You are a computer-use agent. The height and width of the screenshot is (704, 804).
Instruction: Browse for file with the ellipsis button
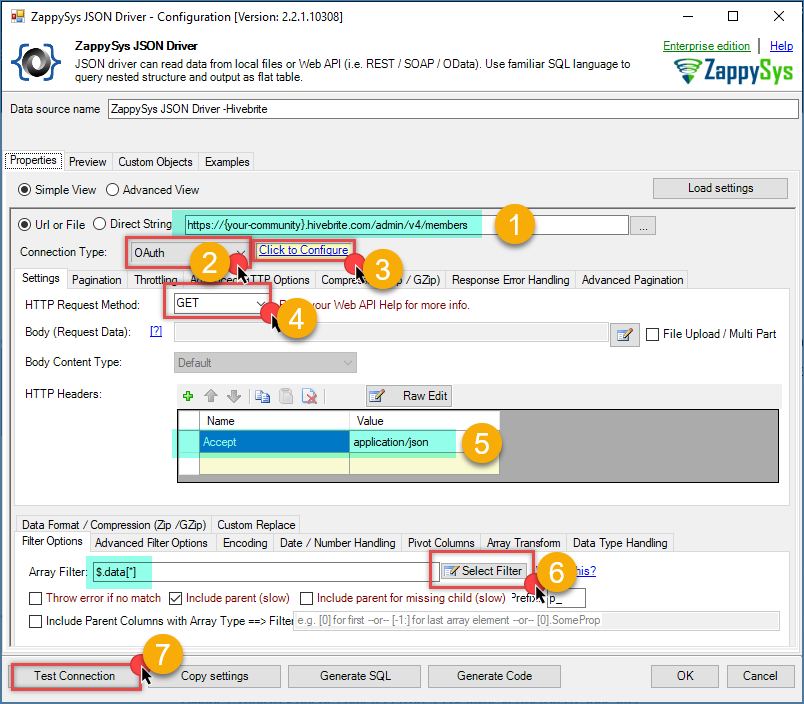click(x=643, y=226)
